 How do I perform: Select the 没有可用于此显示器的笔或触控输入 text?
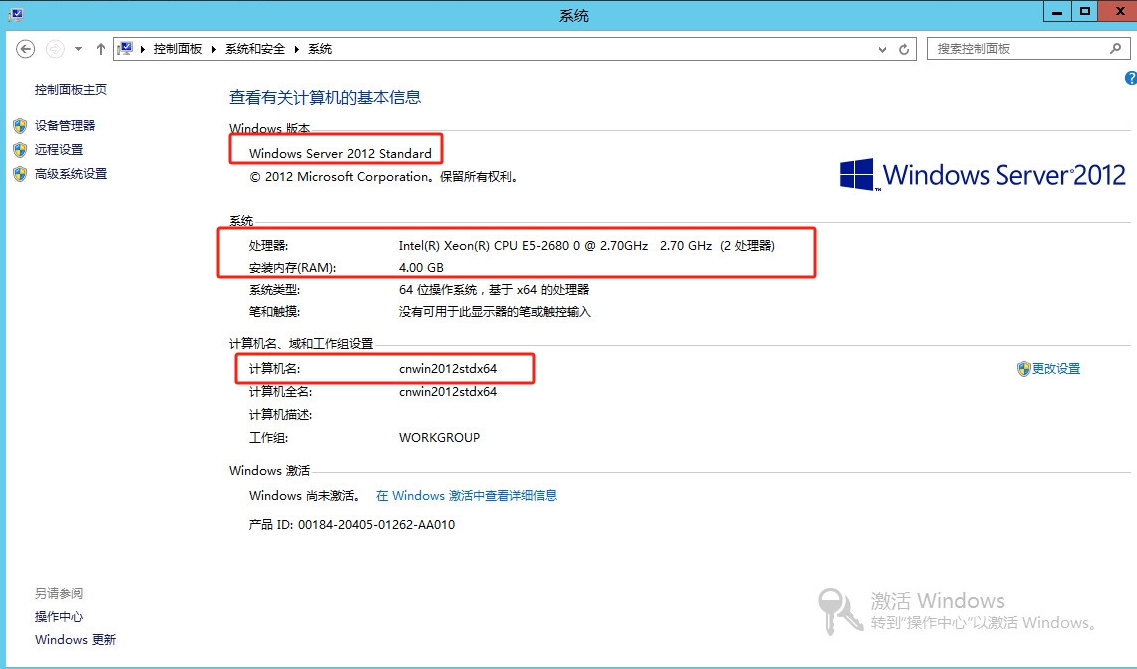pyautogui.click(x=495, y=311)
